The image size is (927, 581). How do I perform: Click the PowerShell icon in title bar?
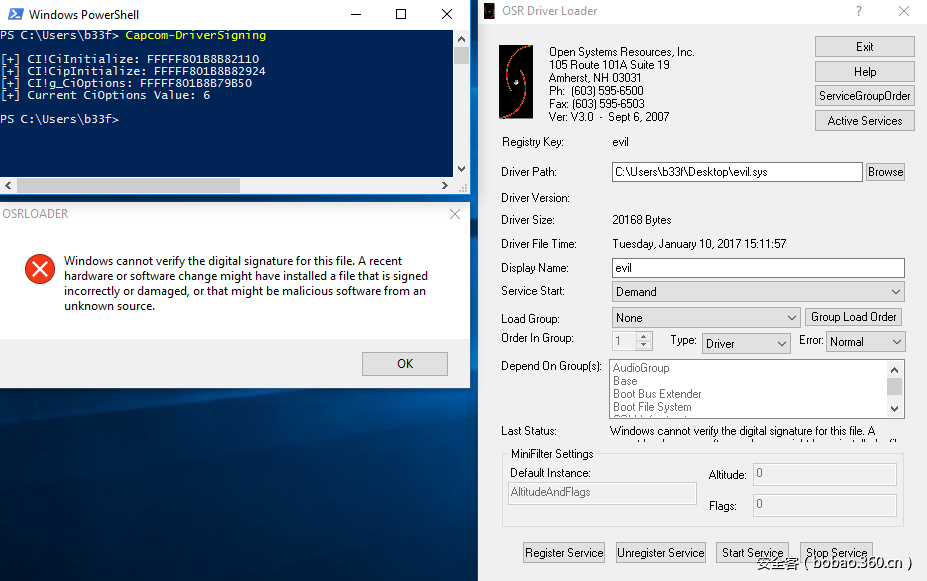15,14
